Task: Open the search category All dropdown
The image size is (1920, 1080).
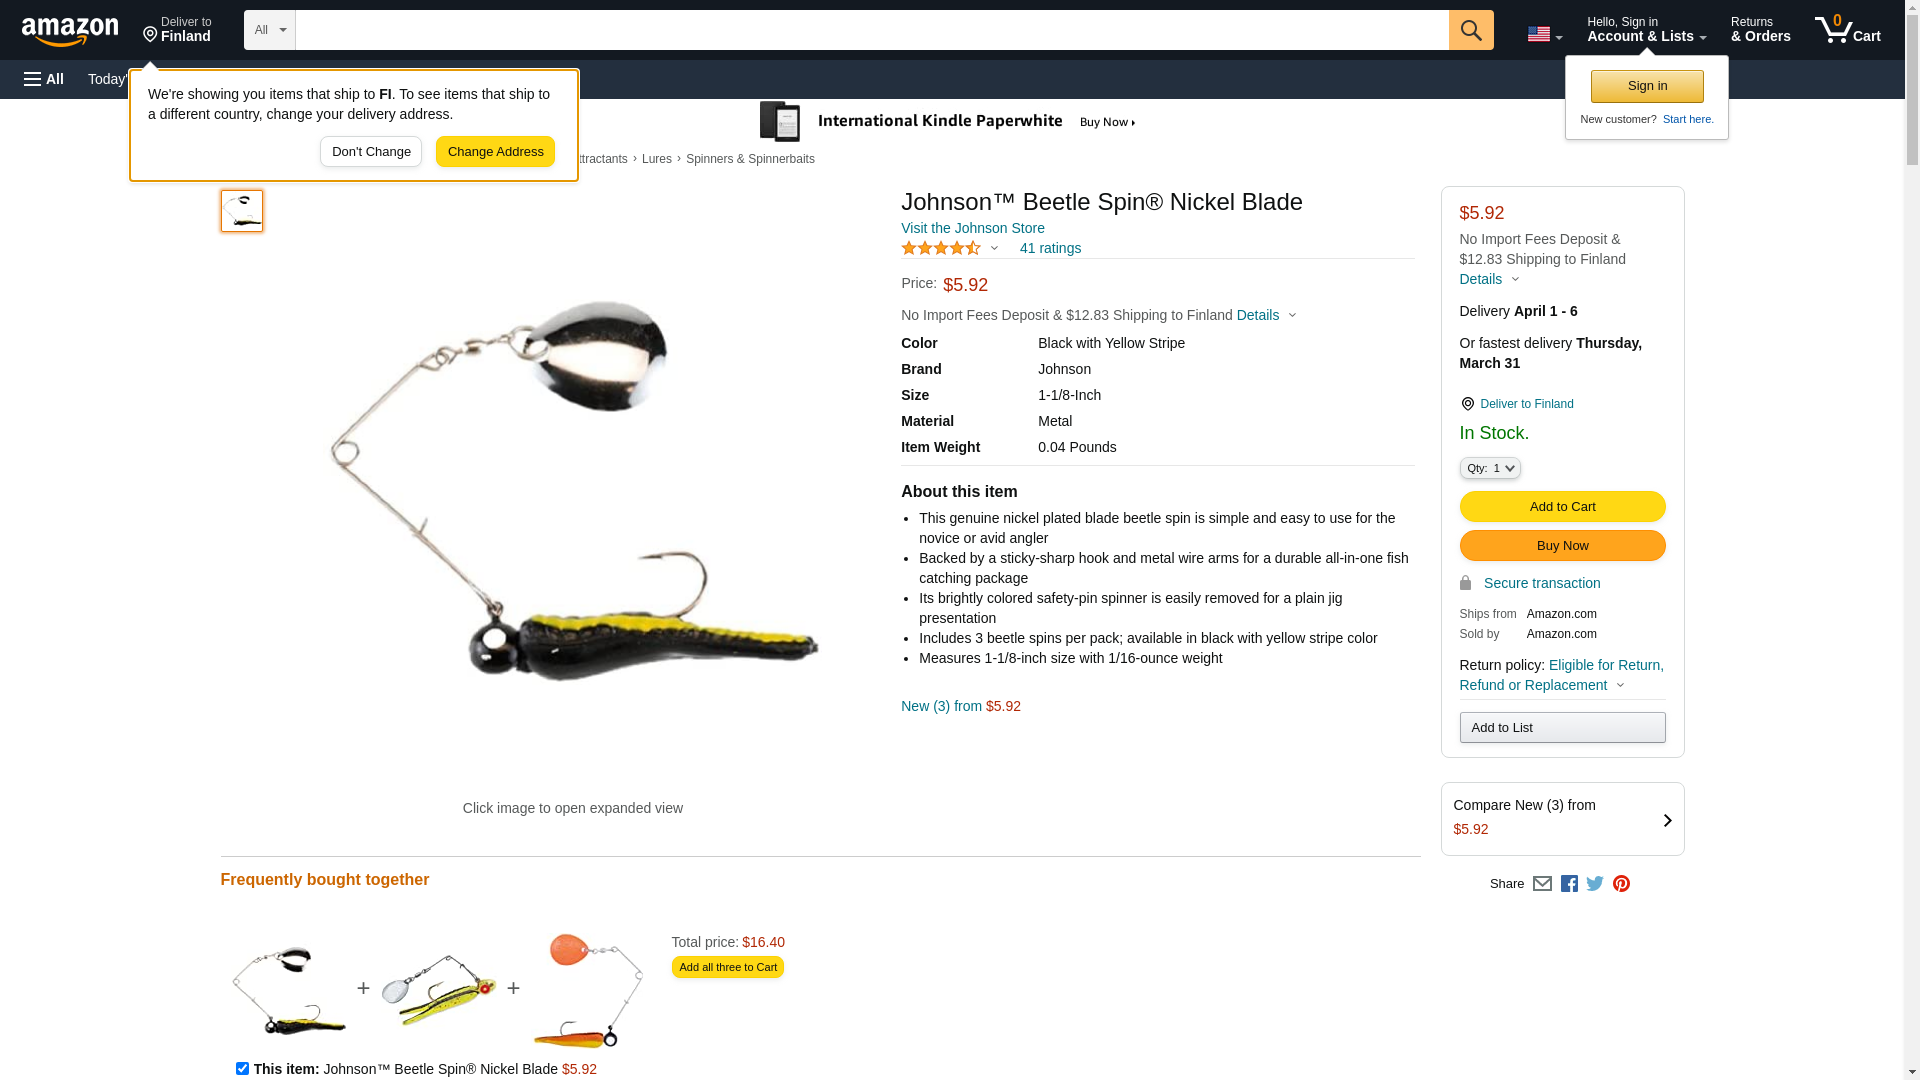Action: coord(270,30)
